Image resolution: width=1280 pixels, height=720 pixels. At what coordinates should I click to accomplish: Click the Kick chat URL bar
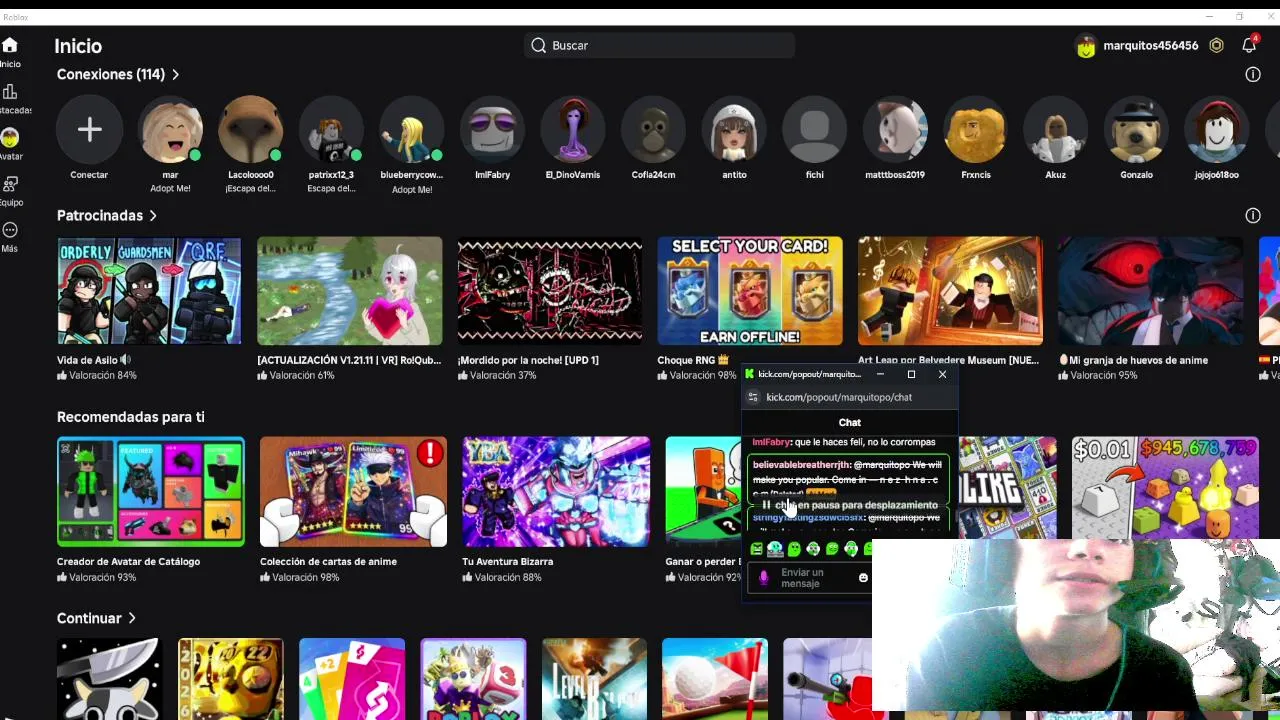(850, 397)
